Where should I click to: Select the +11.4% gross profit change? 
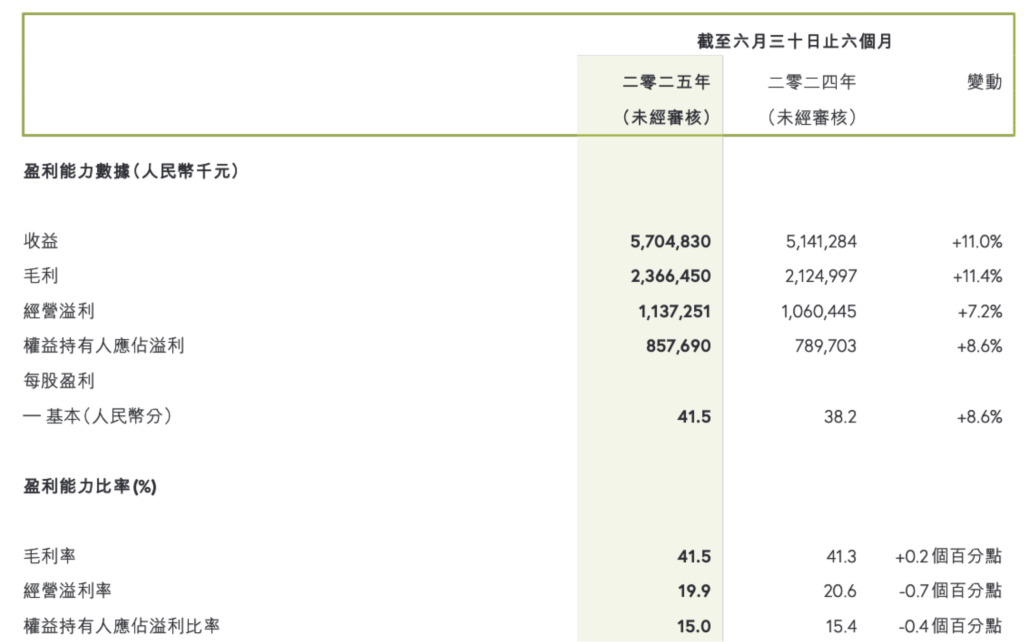point(977,276)
